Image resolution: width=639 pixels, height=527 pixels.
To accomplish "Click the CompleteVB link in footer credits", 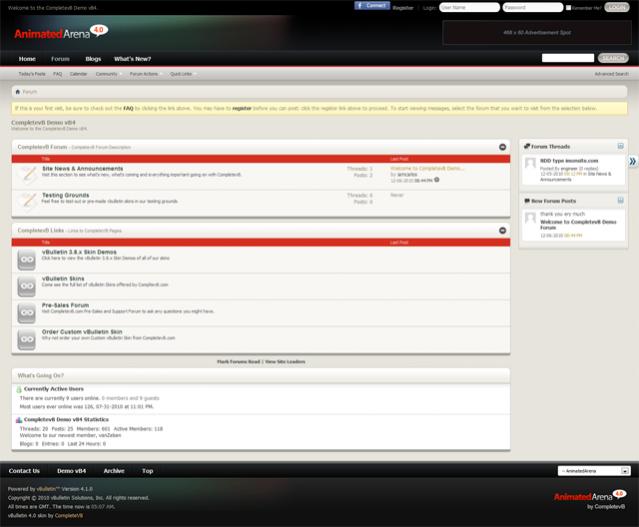I will [x=68, y=516].
